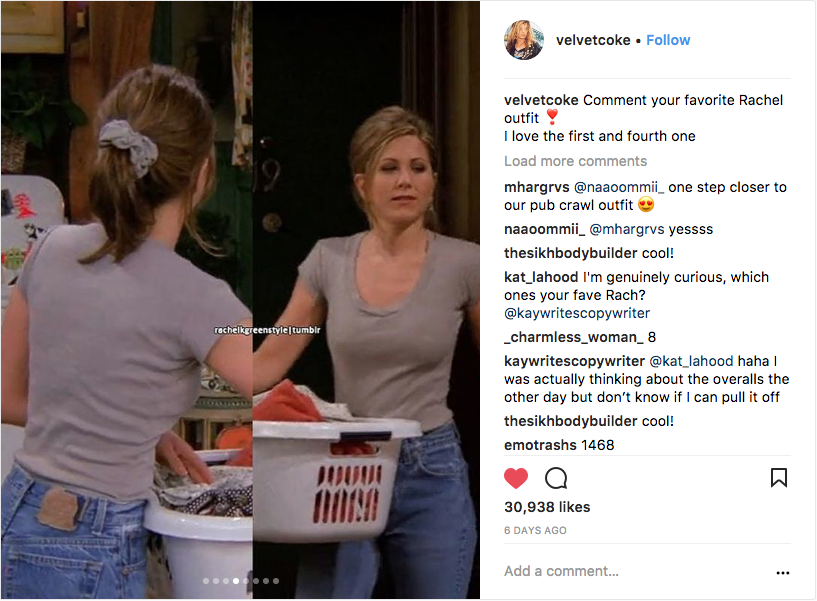
Task: Open the three-dot more options menu
Action: (x=783, y=573)
